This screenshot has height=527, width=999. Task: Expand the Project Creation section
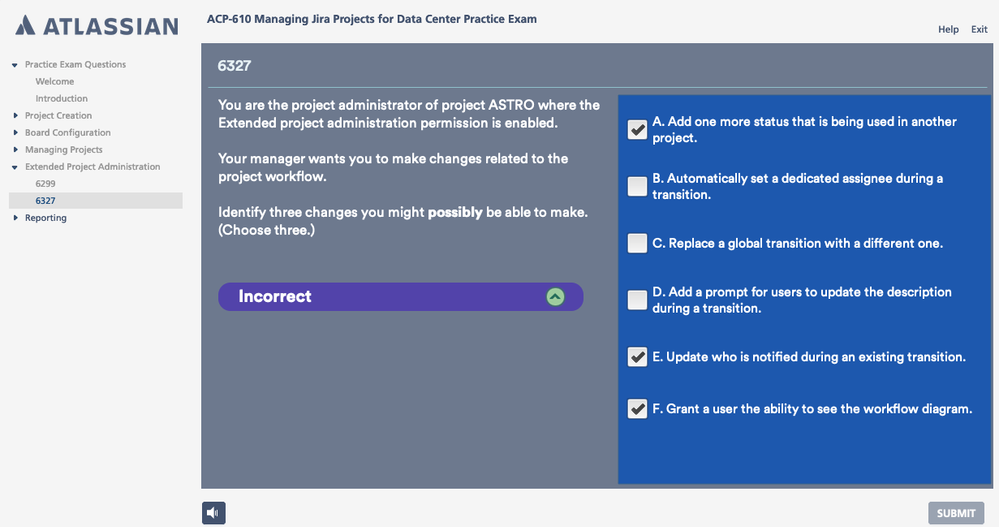[x=15, y=115]
